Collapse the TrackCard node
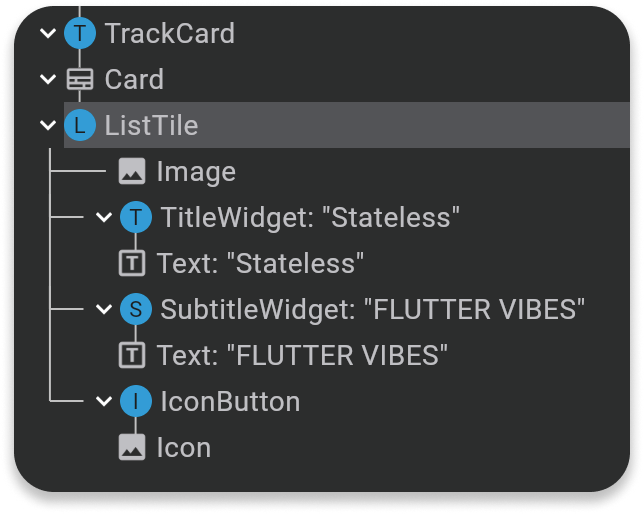This screenshot has width=644, height=514. pyautogui.click(x=47, y=33)
